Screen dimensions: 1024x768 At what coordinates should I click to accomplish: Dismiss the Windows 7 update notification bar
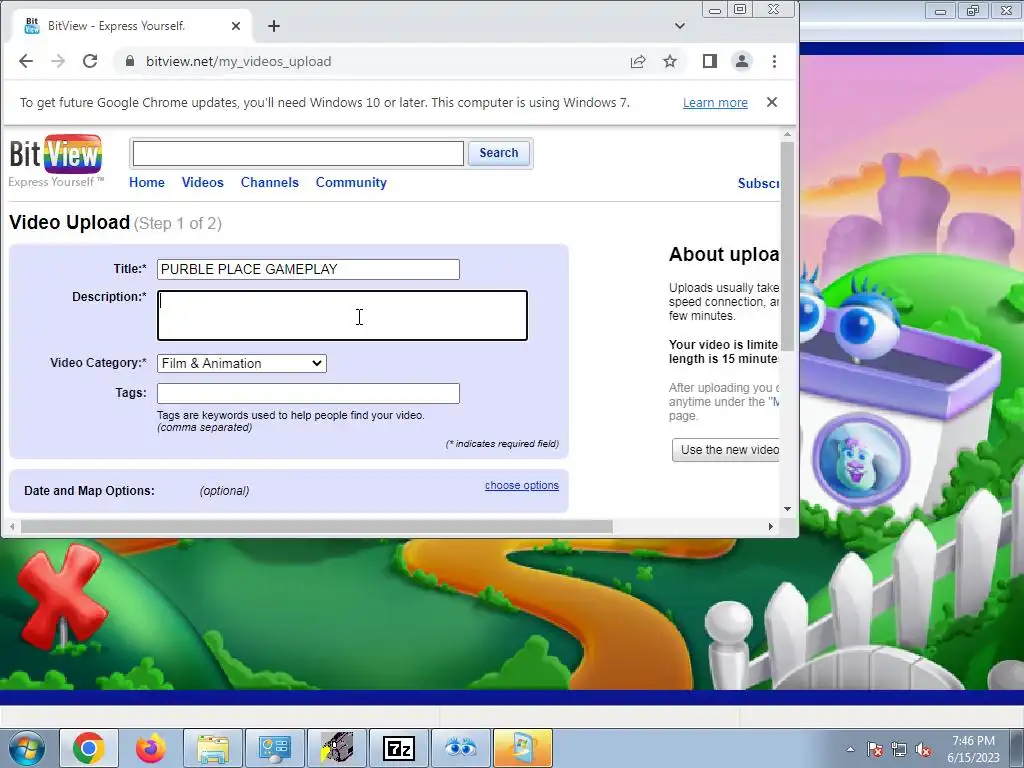pyautogui.click(x=772, y=103)
